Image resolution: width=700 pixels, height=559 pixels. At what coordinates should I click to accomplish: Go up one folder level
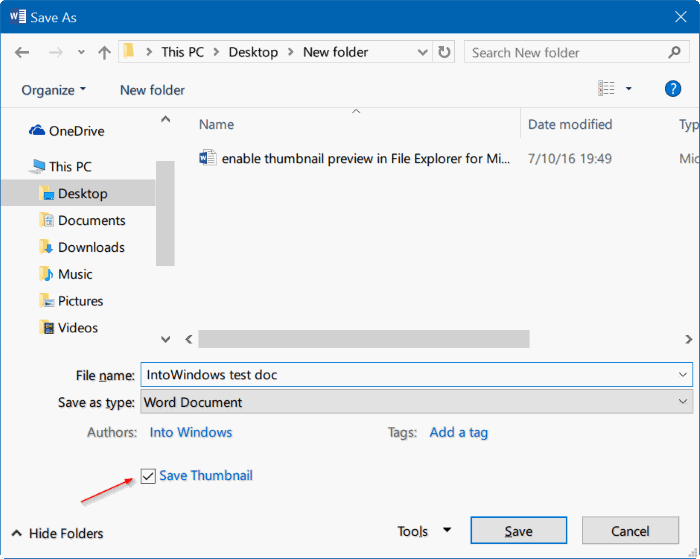click(104, 53)
